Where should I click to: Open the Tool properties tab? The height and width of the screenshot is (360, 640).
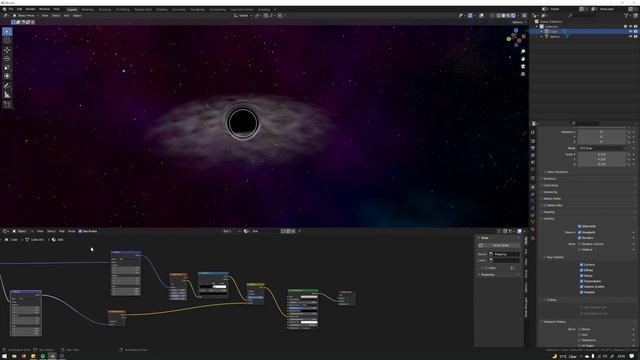point(533,132)
